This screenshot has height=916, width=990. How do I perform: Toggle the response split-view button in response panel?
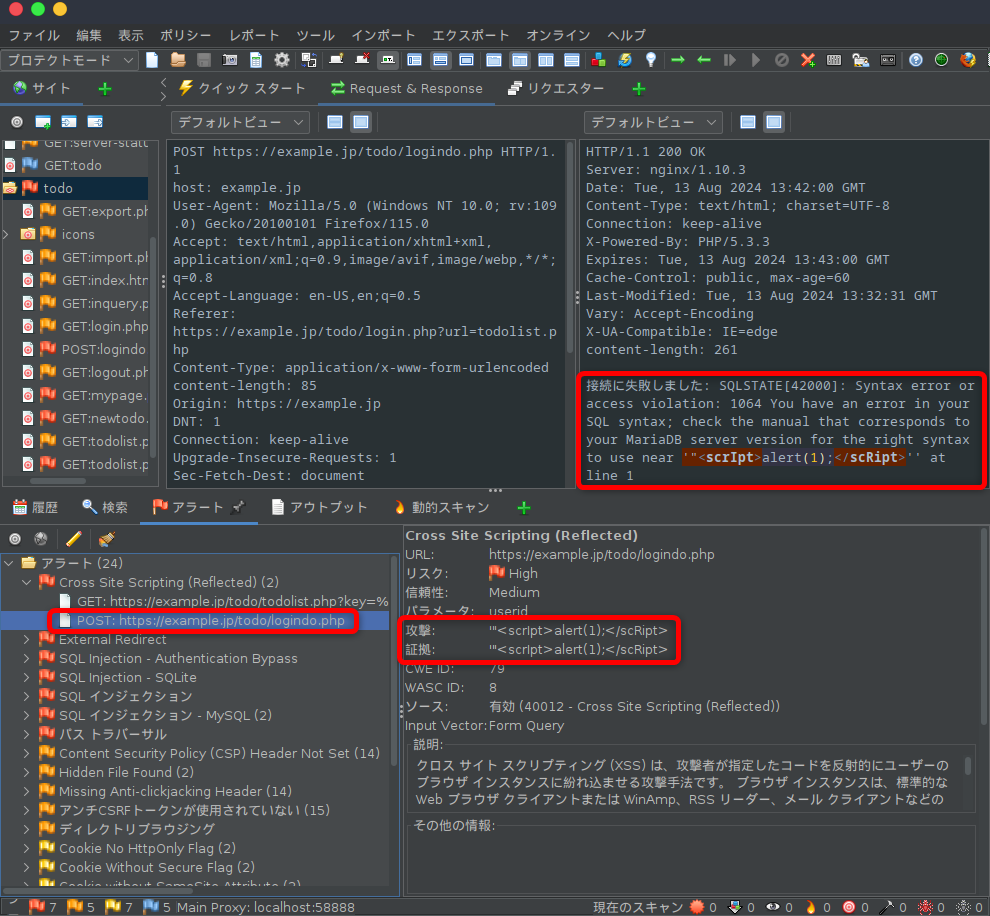(748, 122)
